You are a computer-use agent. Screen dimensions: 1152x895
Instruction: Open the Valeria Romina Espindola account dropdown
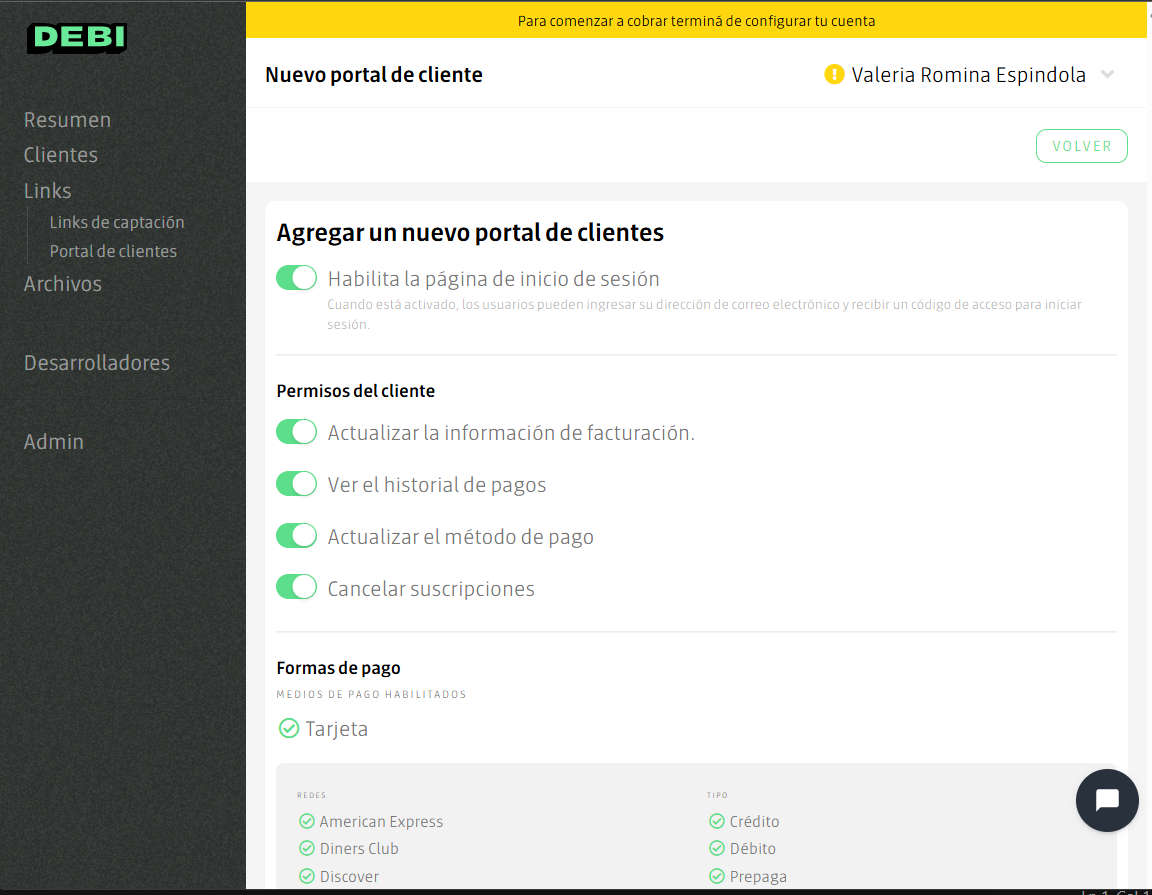click(1107, 74)
